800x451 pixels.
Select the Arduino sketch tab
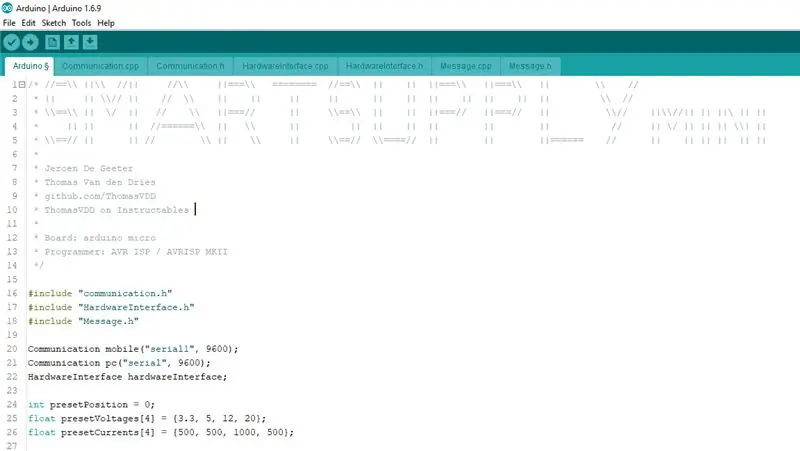click(30, 66)
